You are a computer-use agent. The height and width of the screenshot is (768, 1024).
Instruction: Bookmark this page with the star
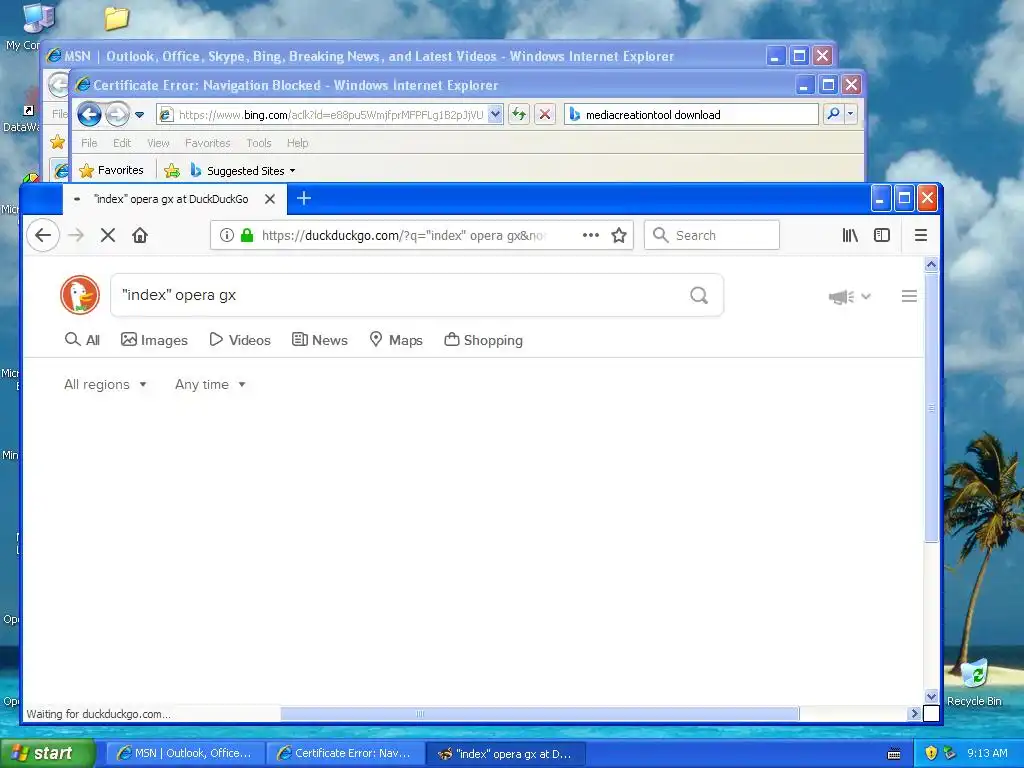(x=619, y=235)
